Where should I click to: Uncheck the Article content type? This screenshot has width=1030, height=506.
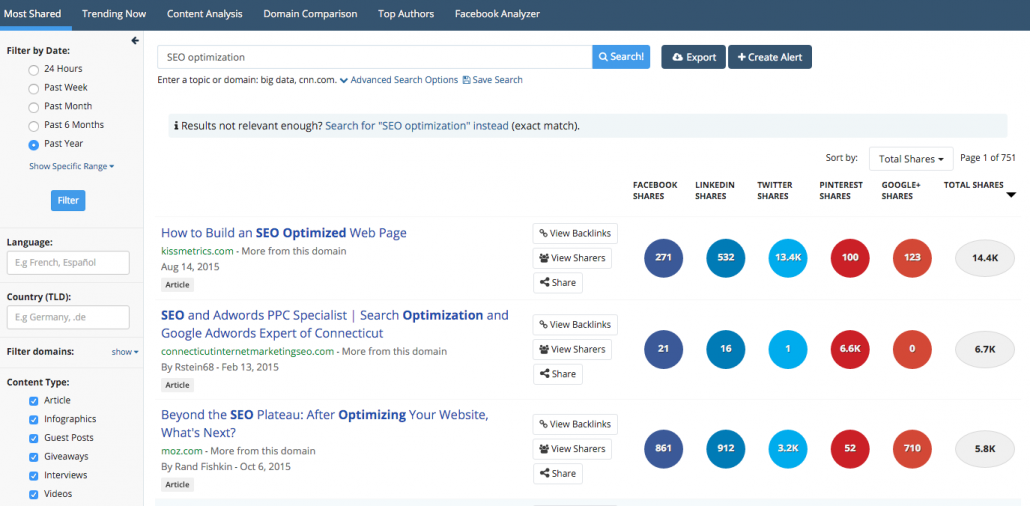34,401
